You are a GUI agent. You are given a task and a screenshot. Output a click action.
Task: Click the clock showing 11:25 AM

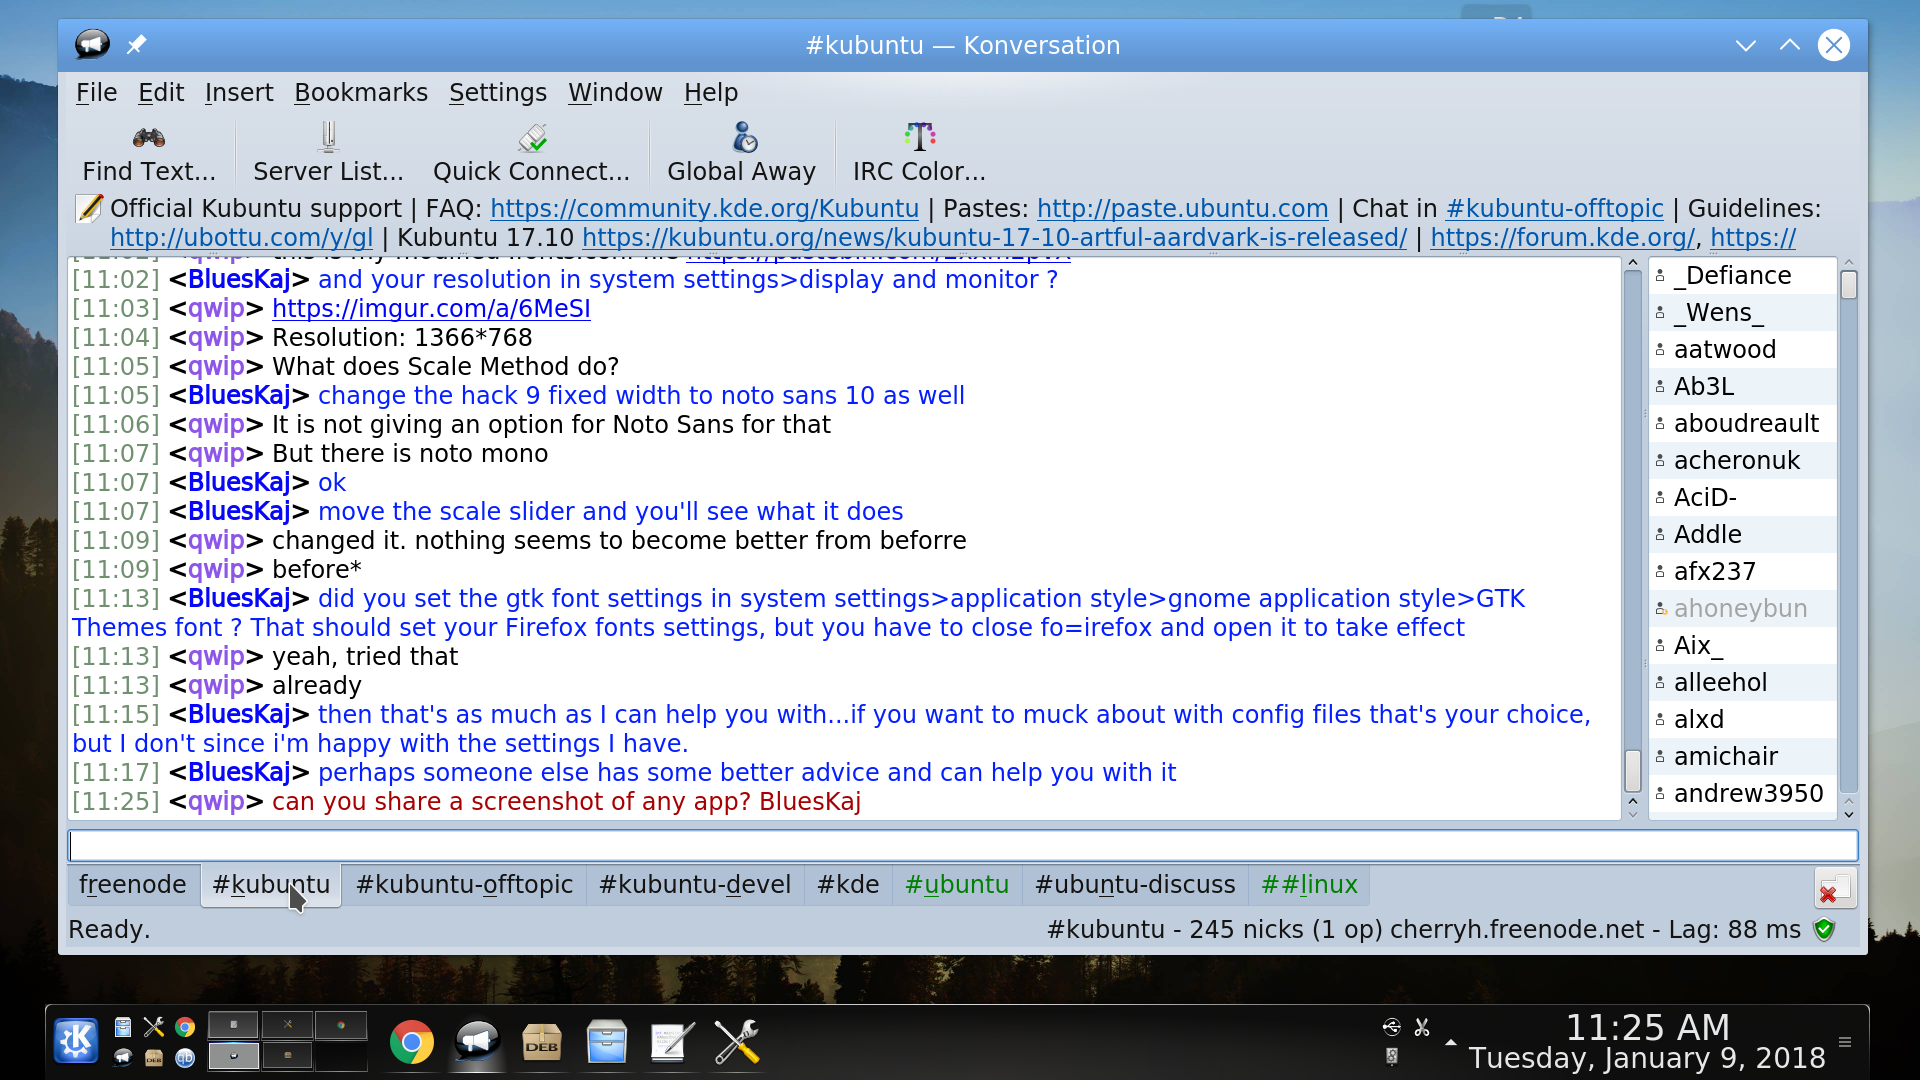coord(1647,1027)
